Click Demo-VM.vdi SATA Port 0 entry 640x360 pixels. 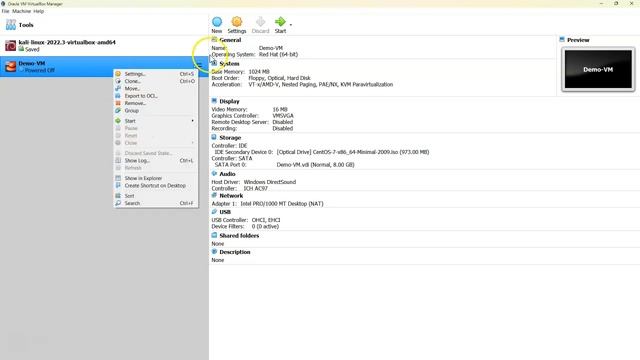[x=316, y=165]
